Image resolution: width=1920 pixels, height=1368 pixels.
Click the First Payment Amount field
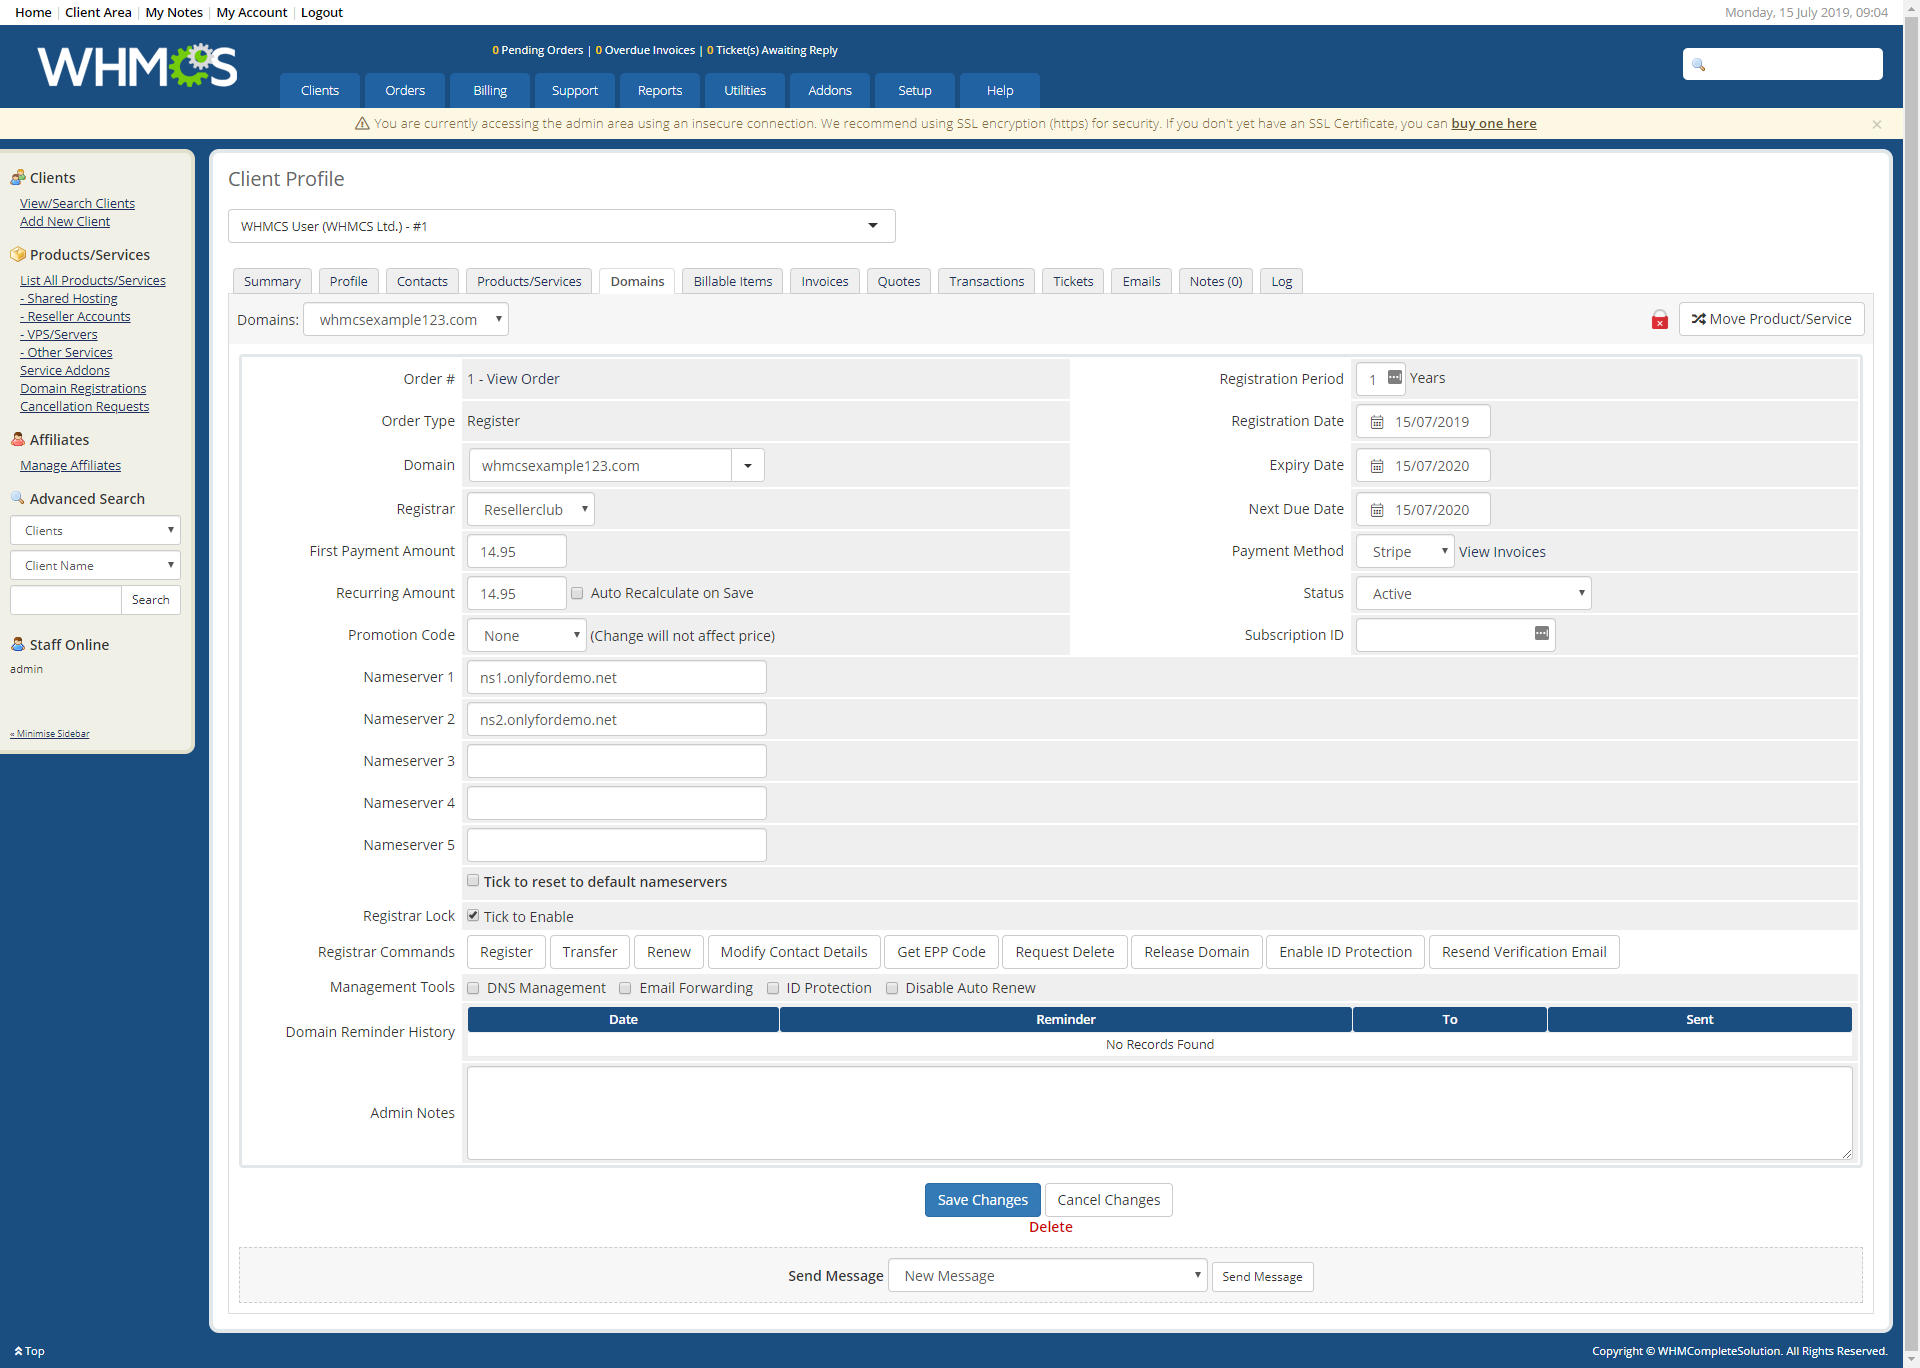[517, 552]
